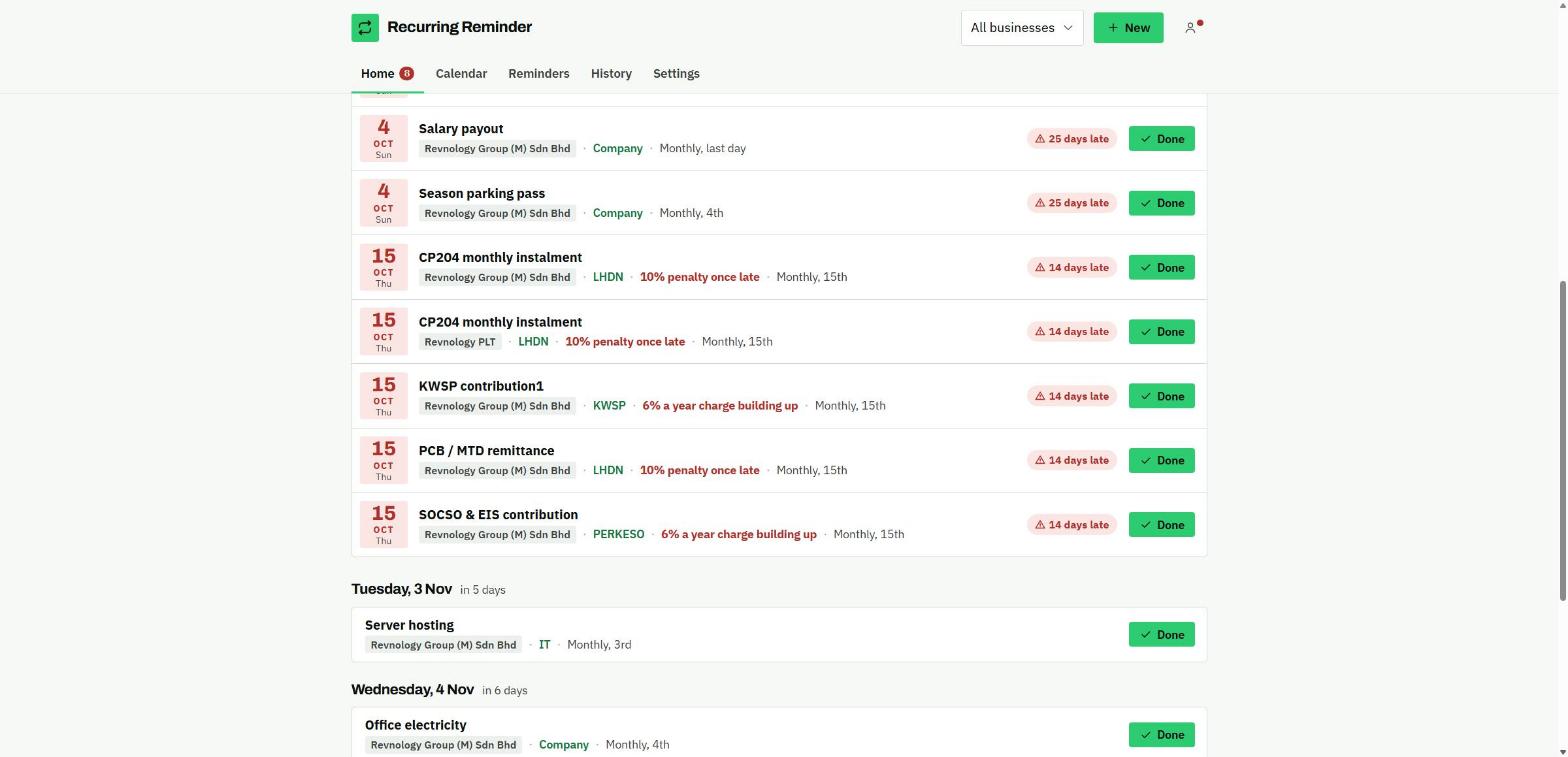Click the Revnology PLT business tag
This screenshot has width=1568, height=757.
460,342
